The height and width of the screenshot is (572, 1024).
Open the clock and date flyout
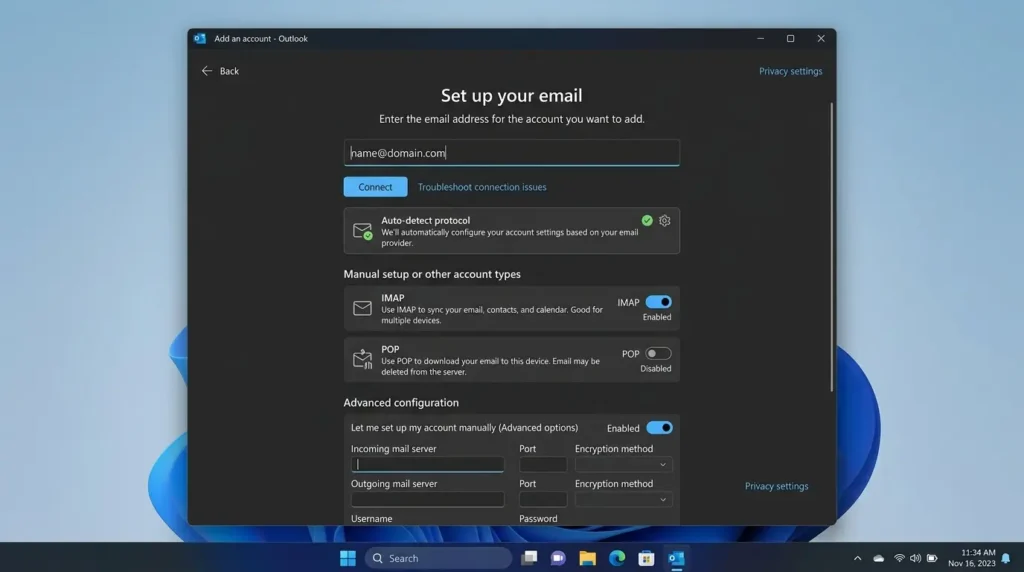972,558
